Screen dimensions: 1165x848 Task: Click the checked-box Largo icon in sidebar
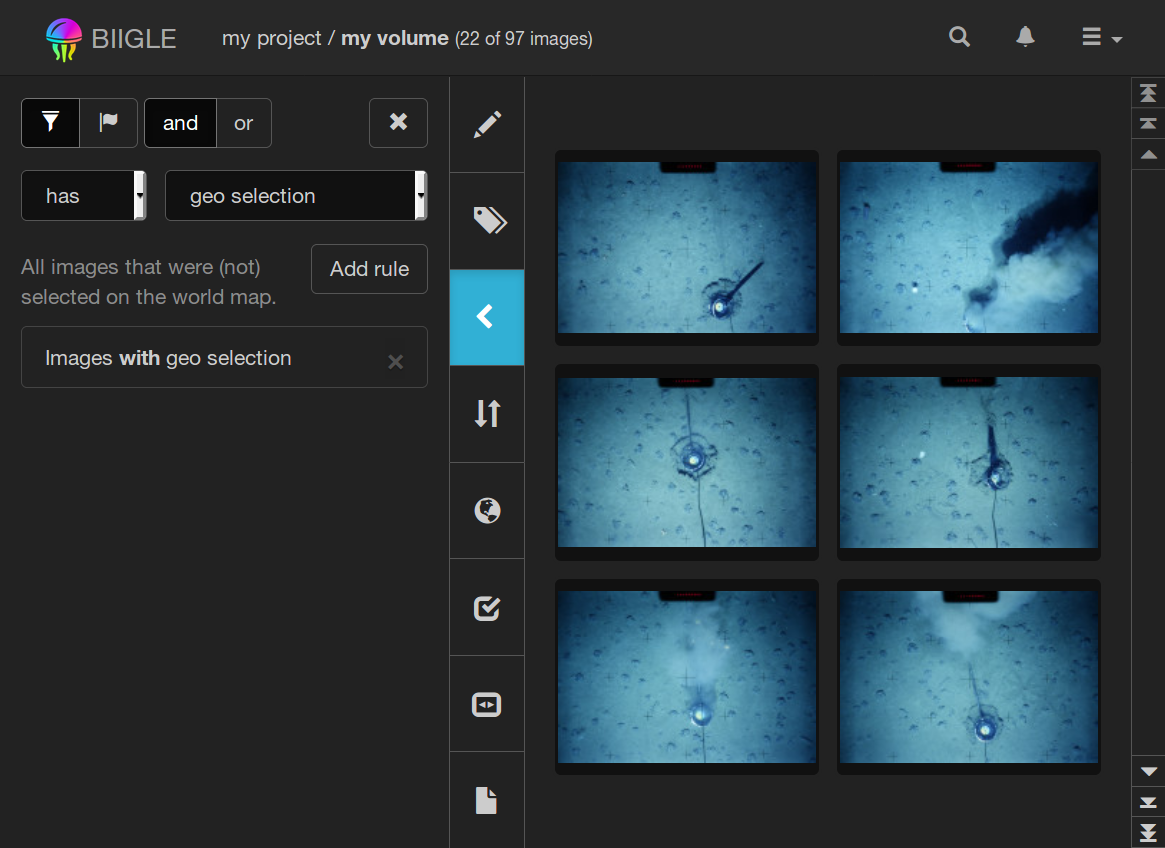point(487,607)
